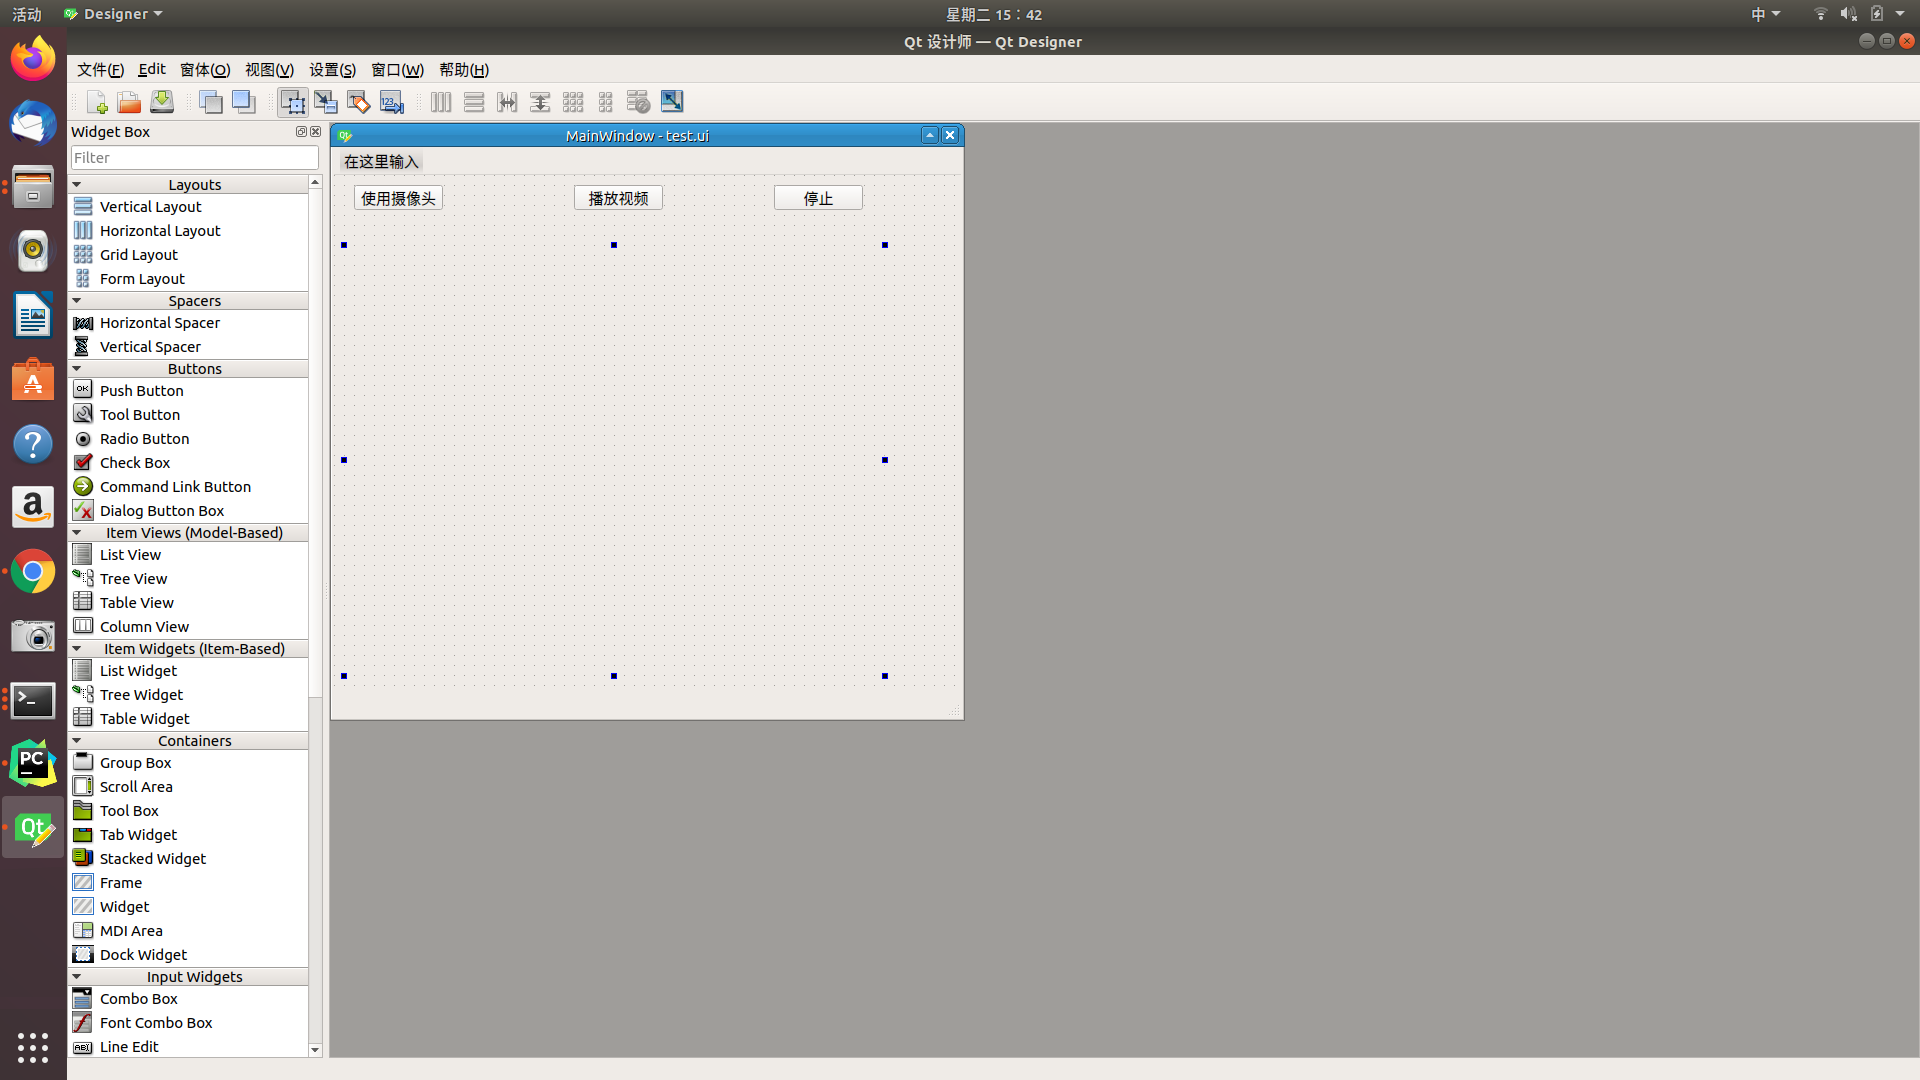Click the Edit Tab Order toolbar icon
Screen dimensions: 1920x1080
391,101
